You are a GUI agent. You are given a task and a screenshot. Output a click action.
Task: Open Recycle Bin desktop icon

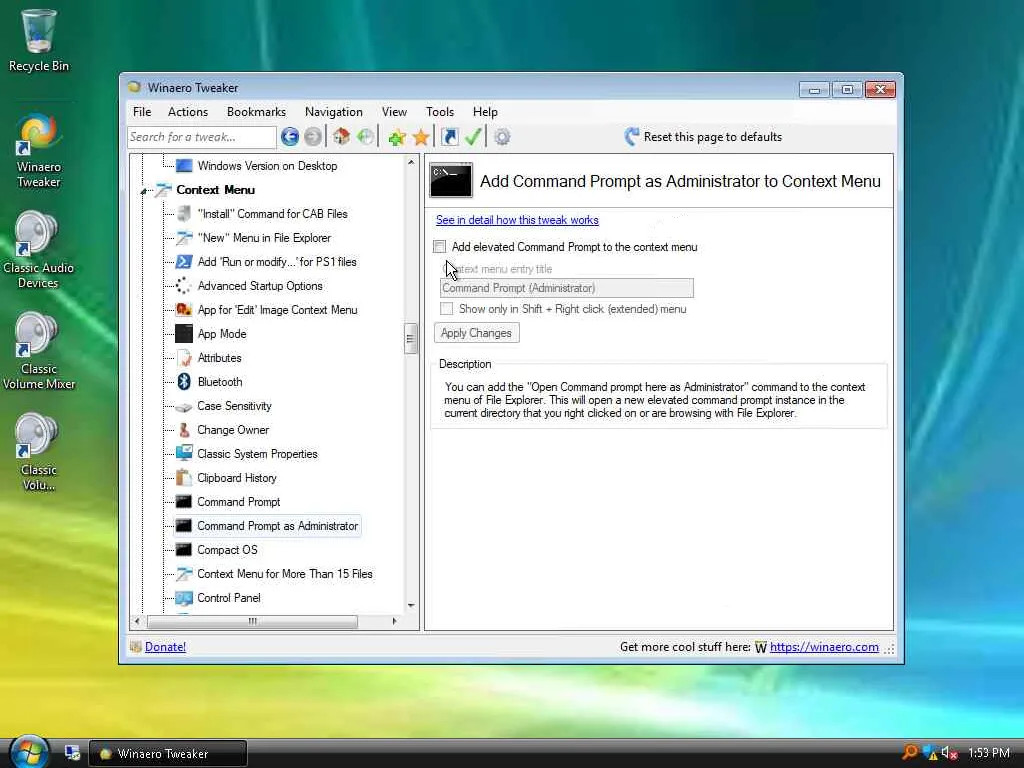coord(39,40)
